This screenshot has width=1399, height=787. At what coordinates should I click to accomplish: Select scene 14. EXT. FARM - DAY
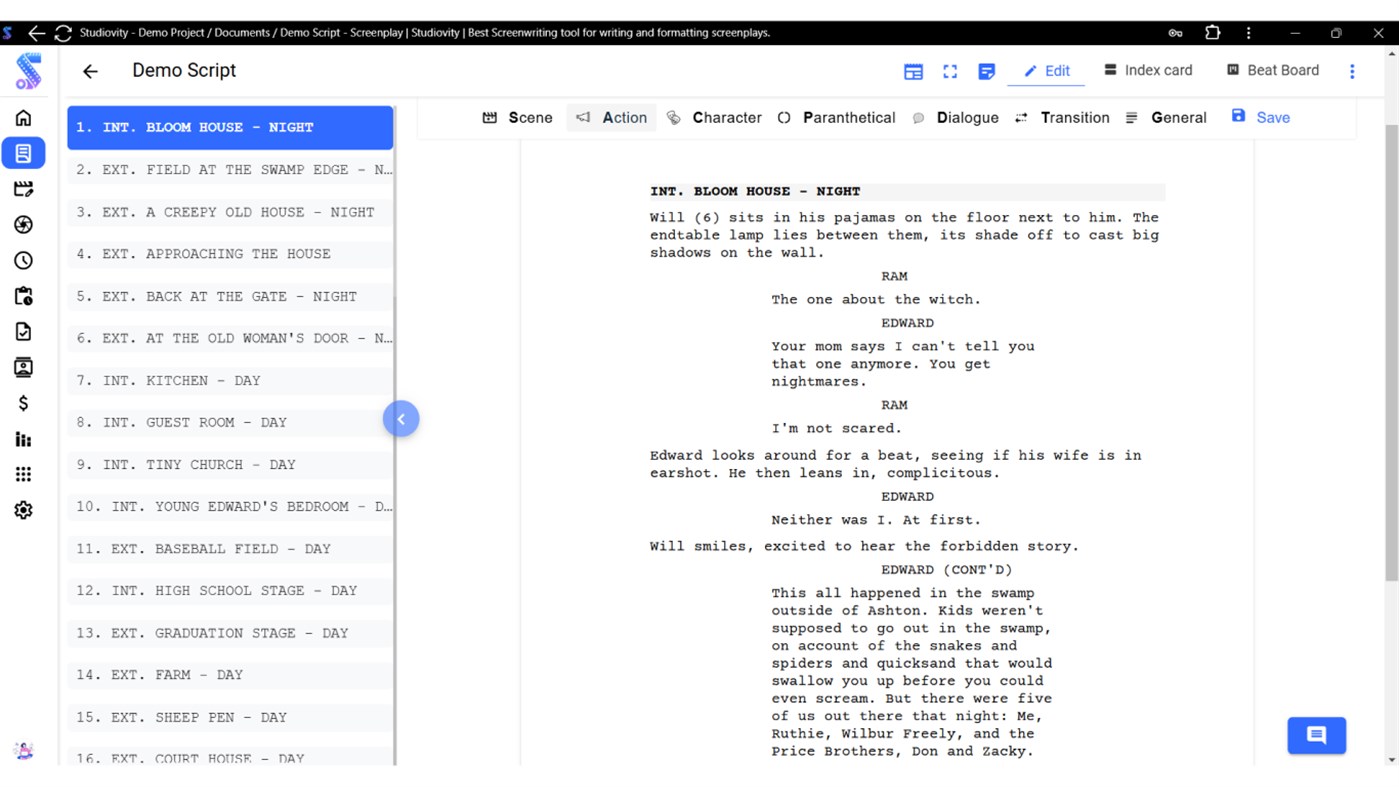point(230,675)
